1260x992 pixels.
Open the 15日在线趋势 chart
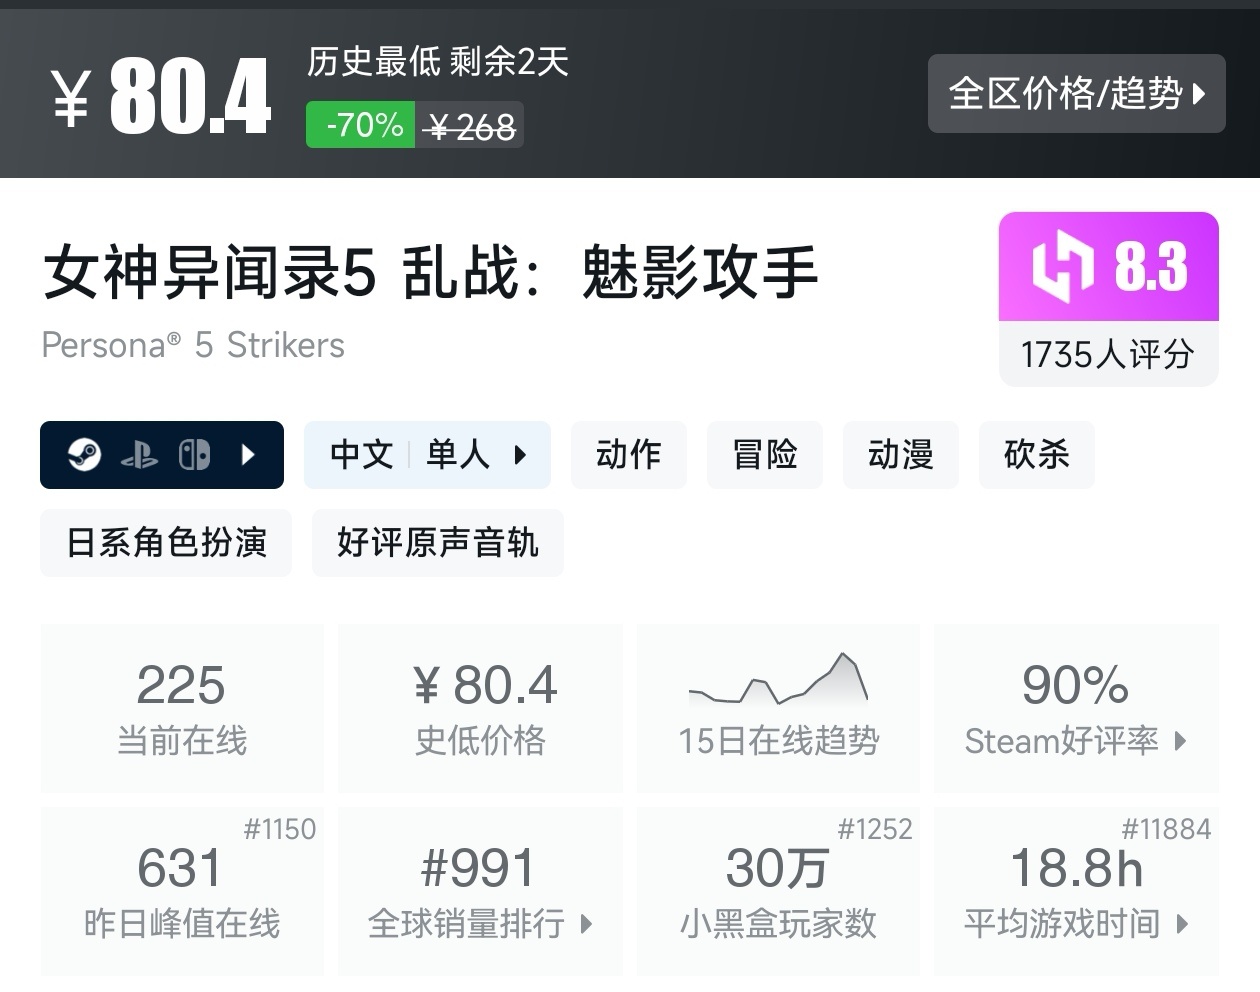tap(779, 708)
